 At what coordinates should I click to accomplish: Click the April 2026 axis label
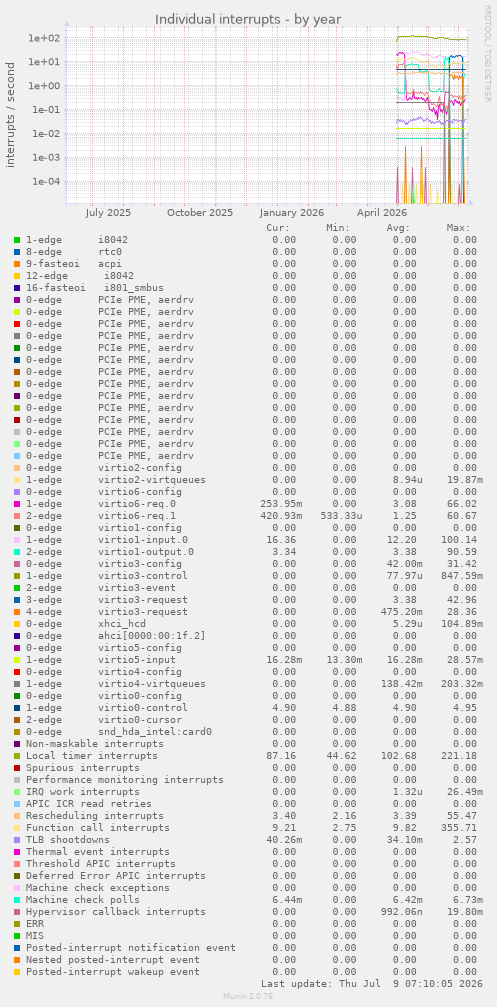tap(382, 213)
